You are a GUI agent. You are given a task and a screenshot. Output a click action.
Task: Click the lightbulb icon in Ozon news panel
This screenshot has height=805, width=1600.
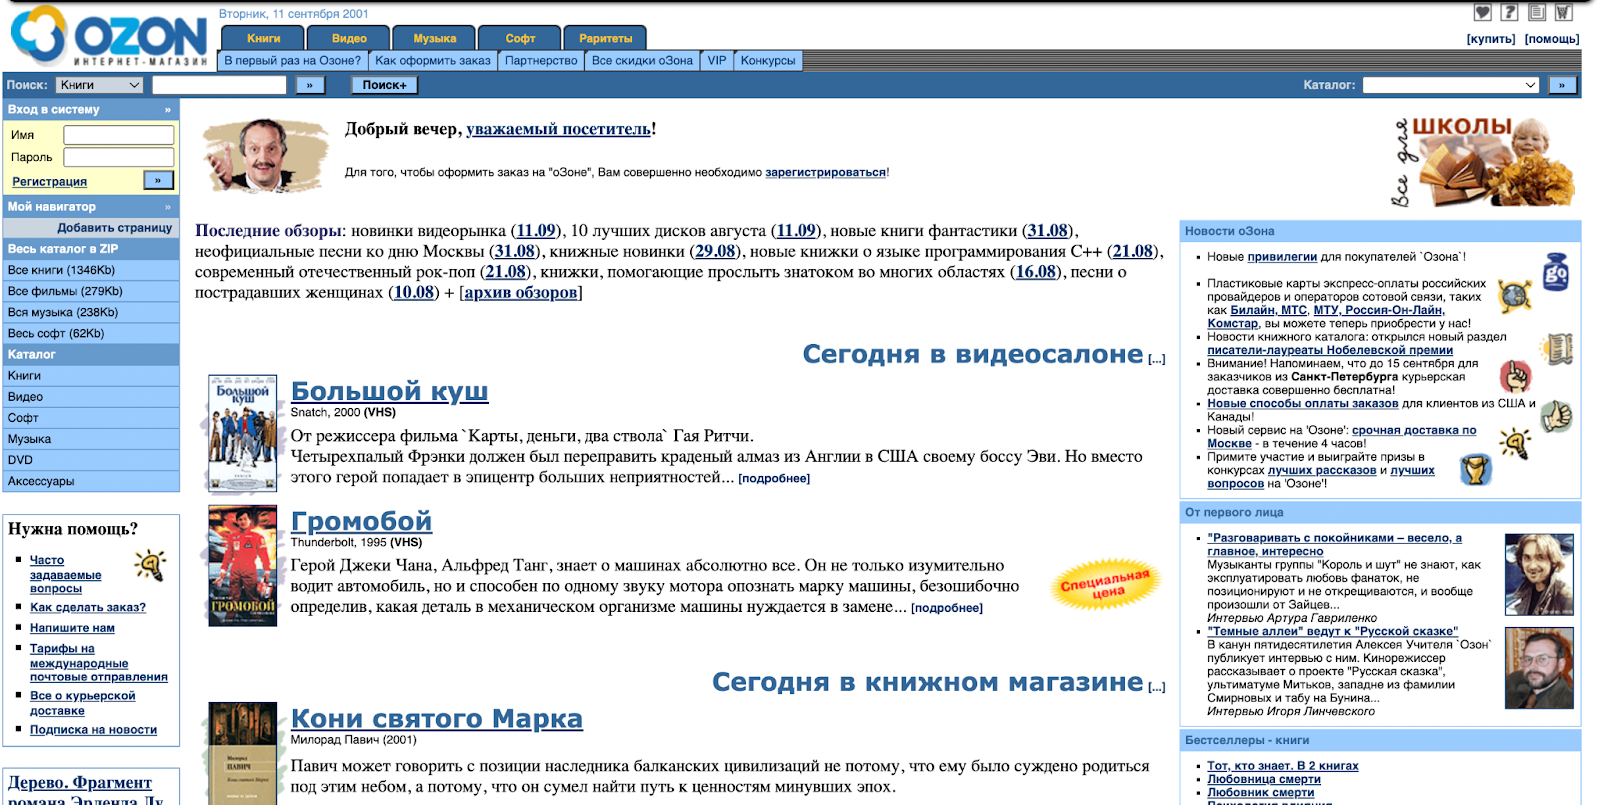(x=1516, y=441)
